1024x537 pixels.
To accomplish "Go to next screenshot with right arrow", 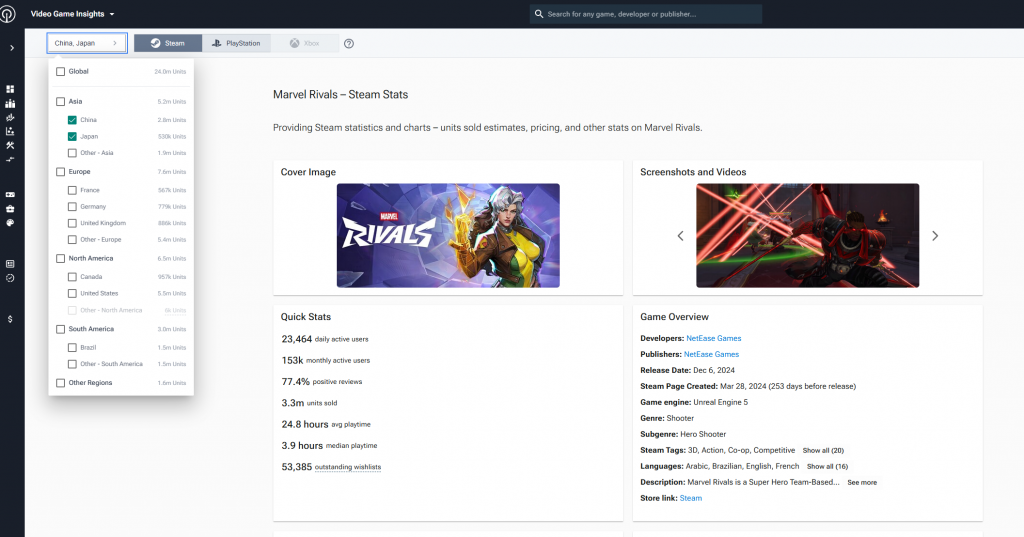I will [935, 236].
